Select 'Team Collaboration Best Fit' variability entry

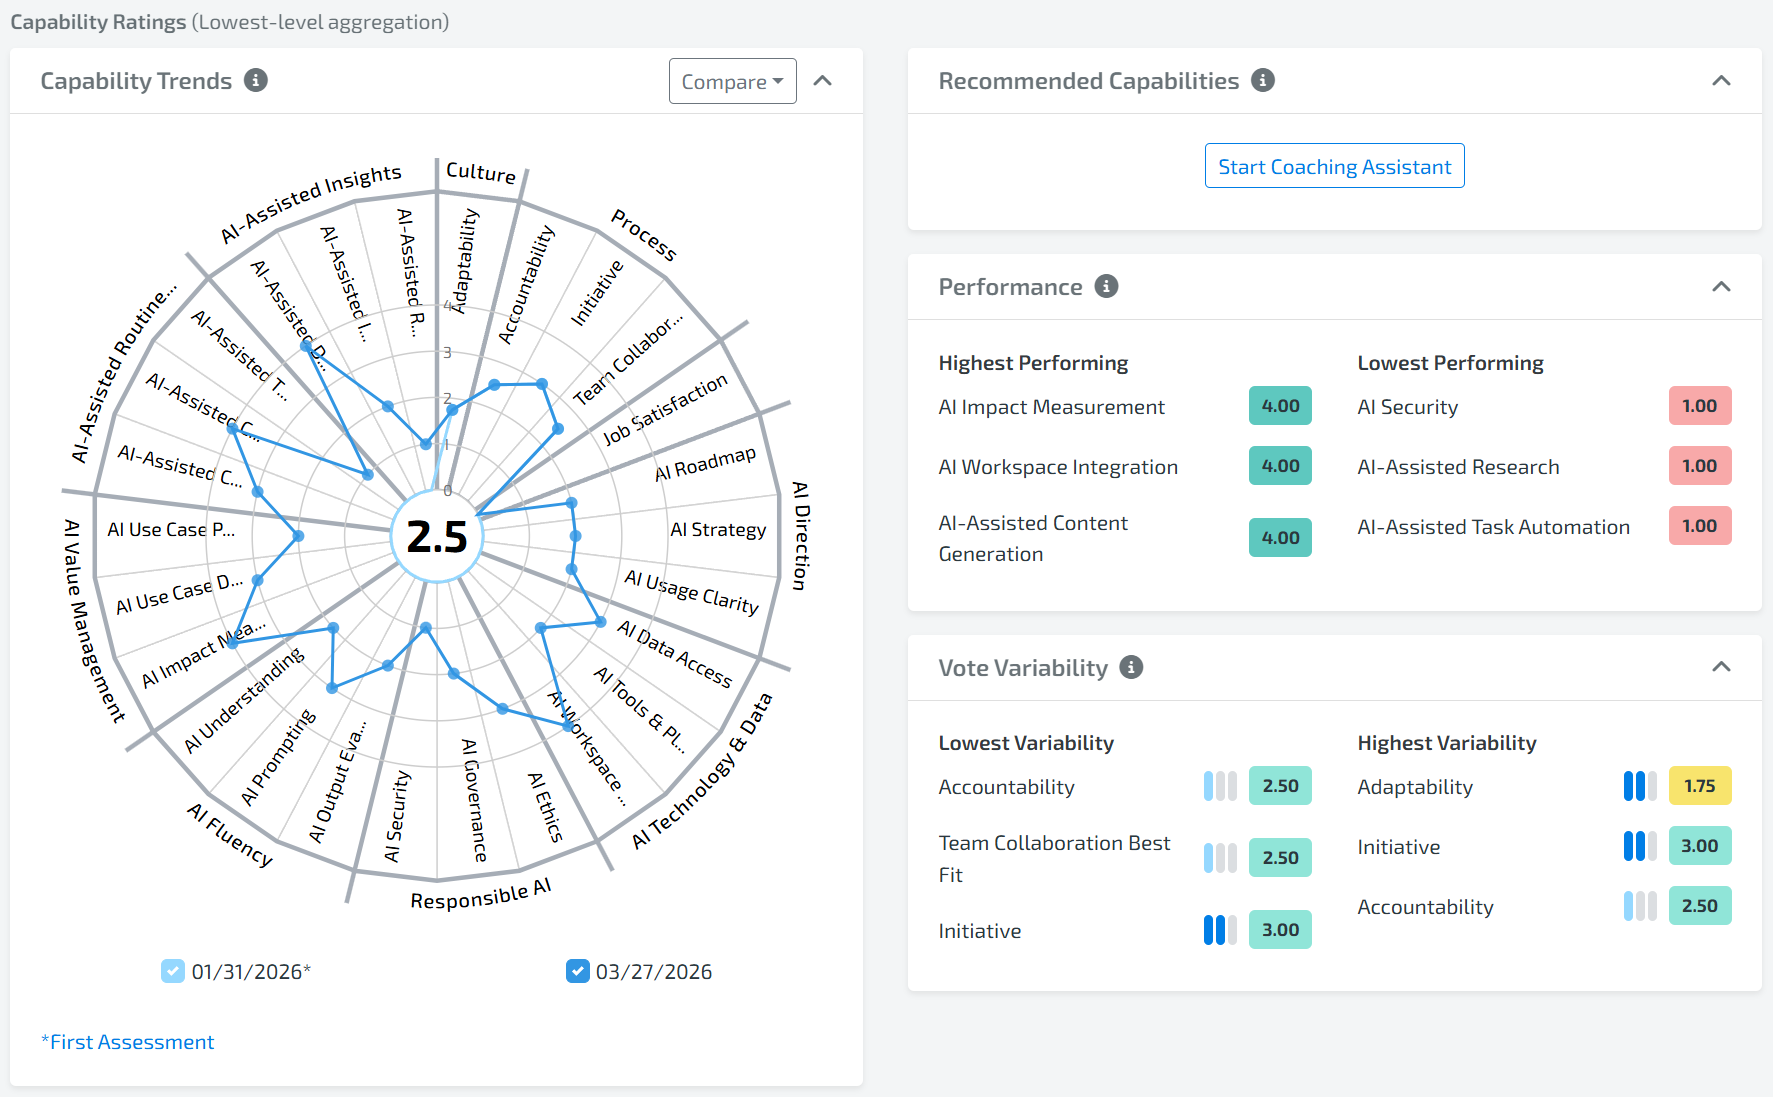pyautogui.click(x=1054, y=858)
